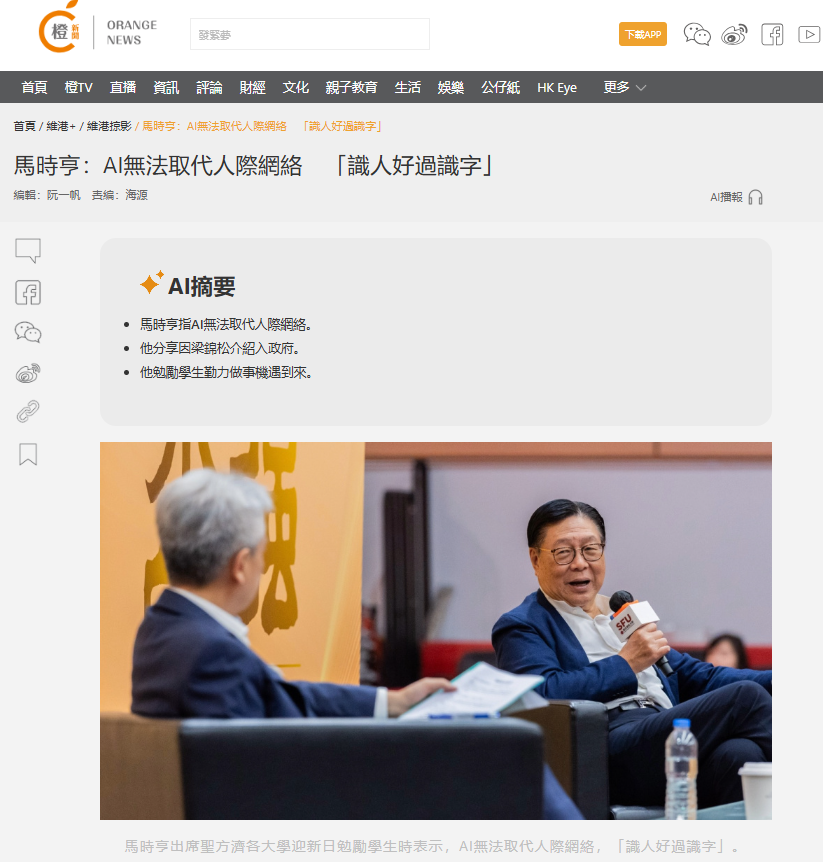Expand the 更多 navigation dropdown

tap(625, 87)
